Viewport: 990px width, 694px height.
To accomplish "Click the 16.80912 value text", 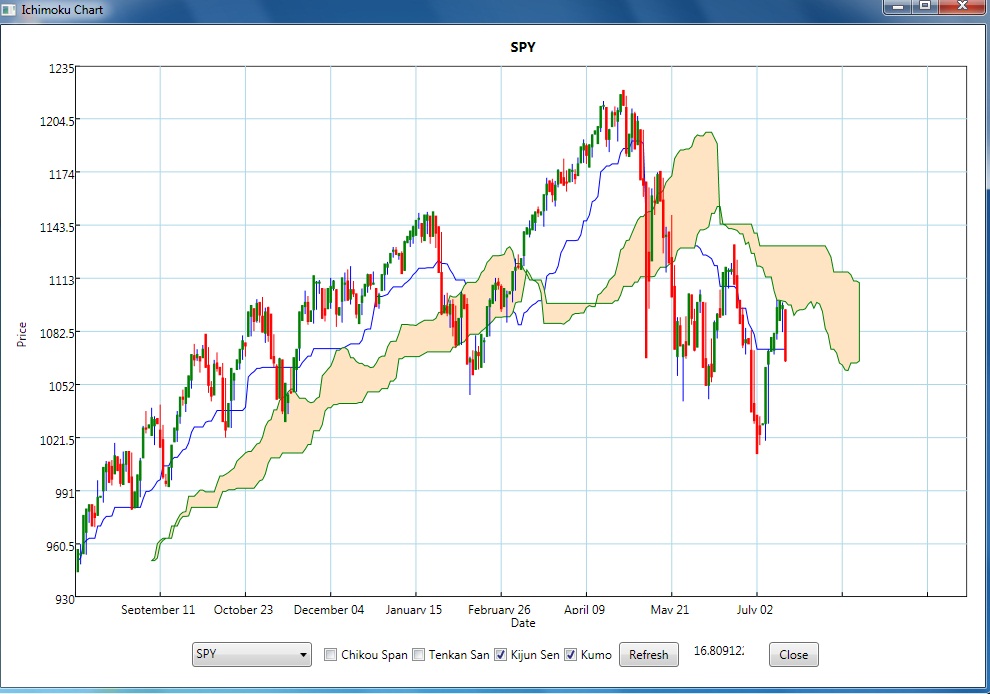I will 718,652.
